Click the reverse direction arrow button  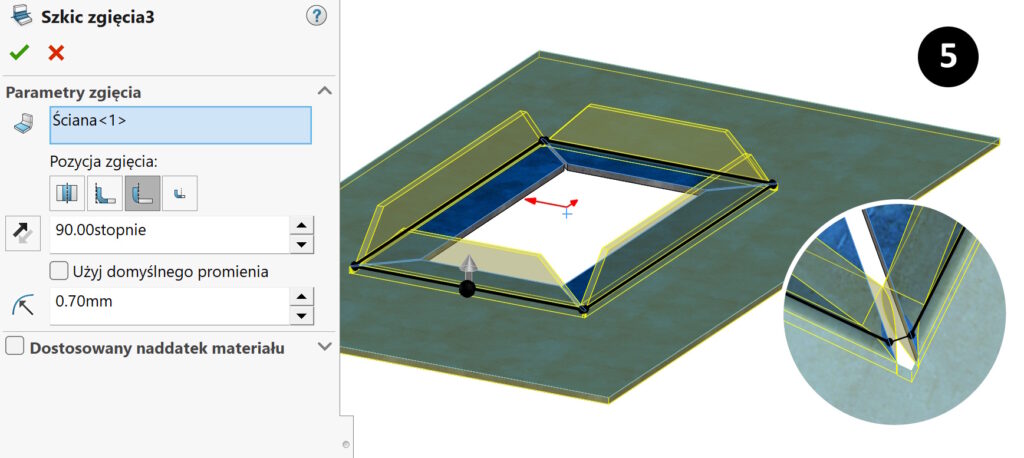coord(21,234)
